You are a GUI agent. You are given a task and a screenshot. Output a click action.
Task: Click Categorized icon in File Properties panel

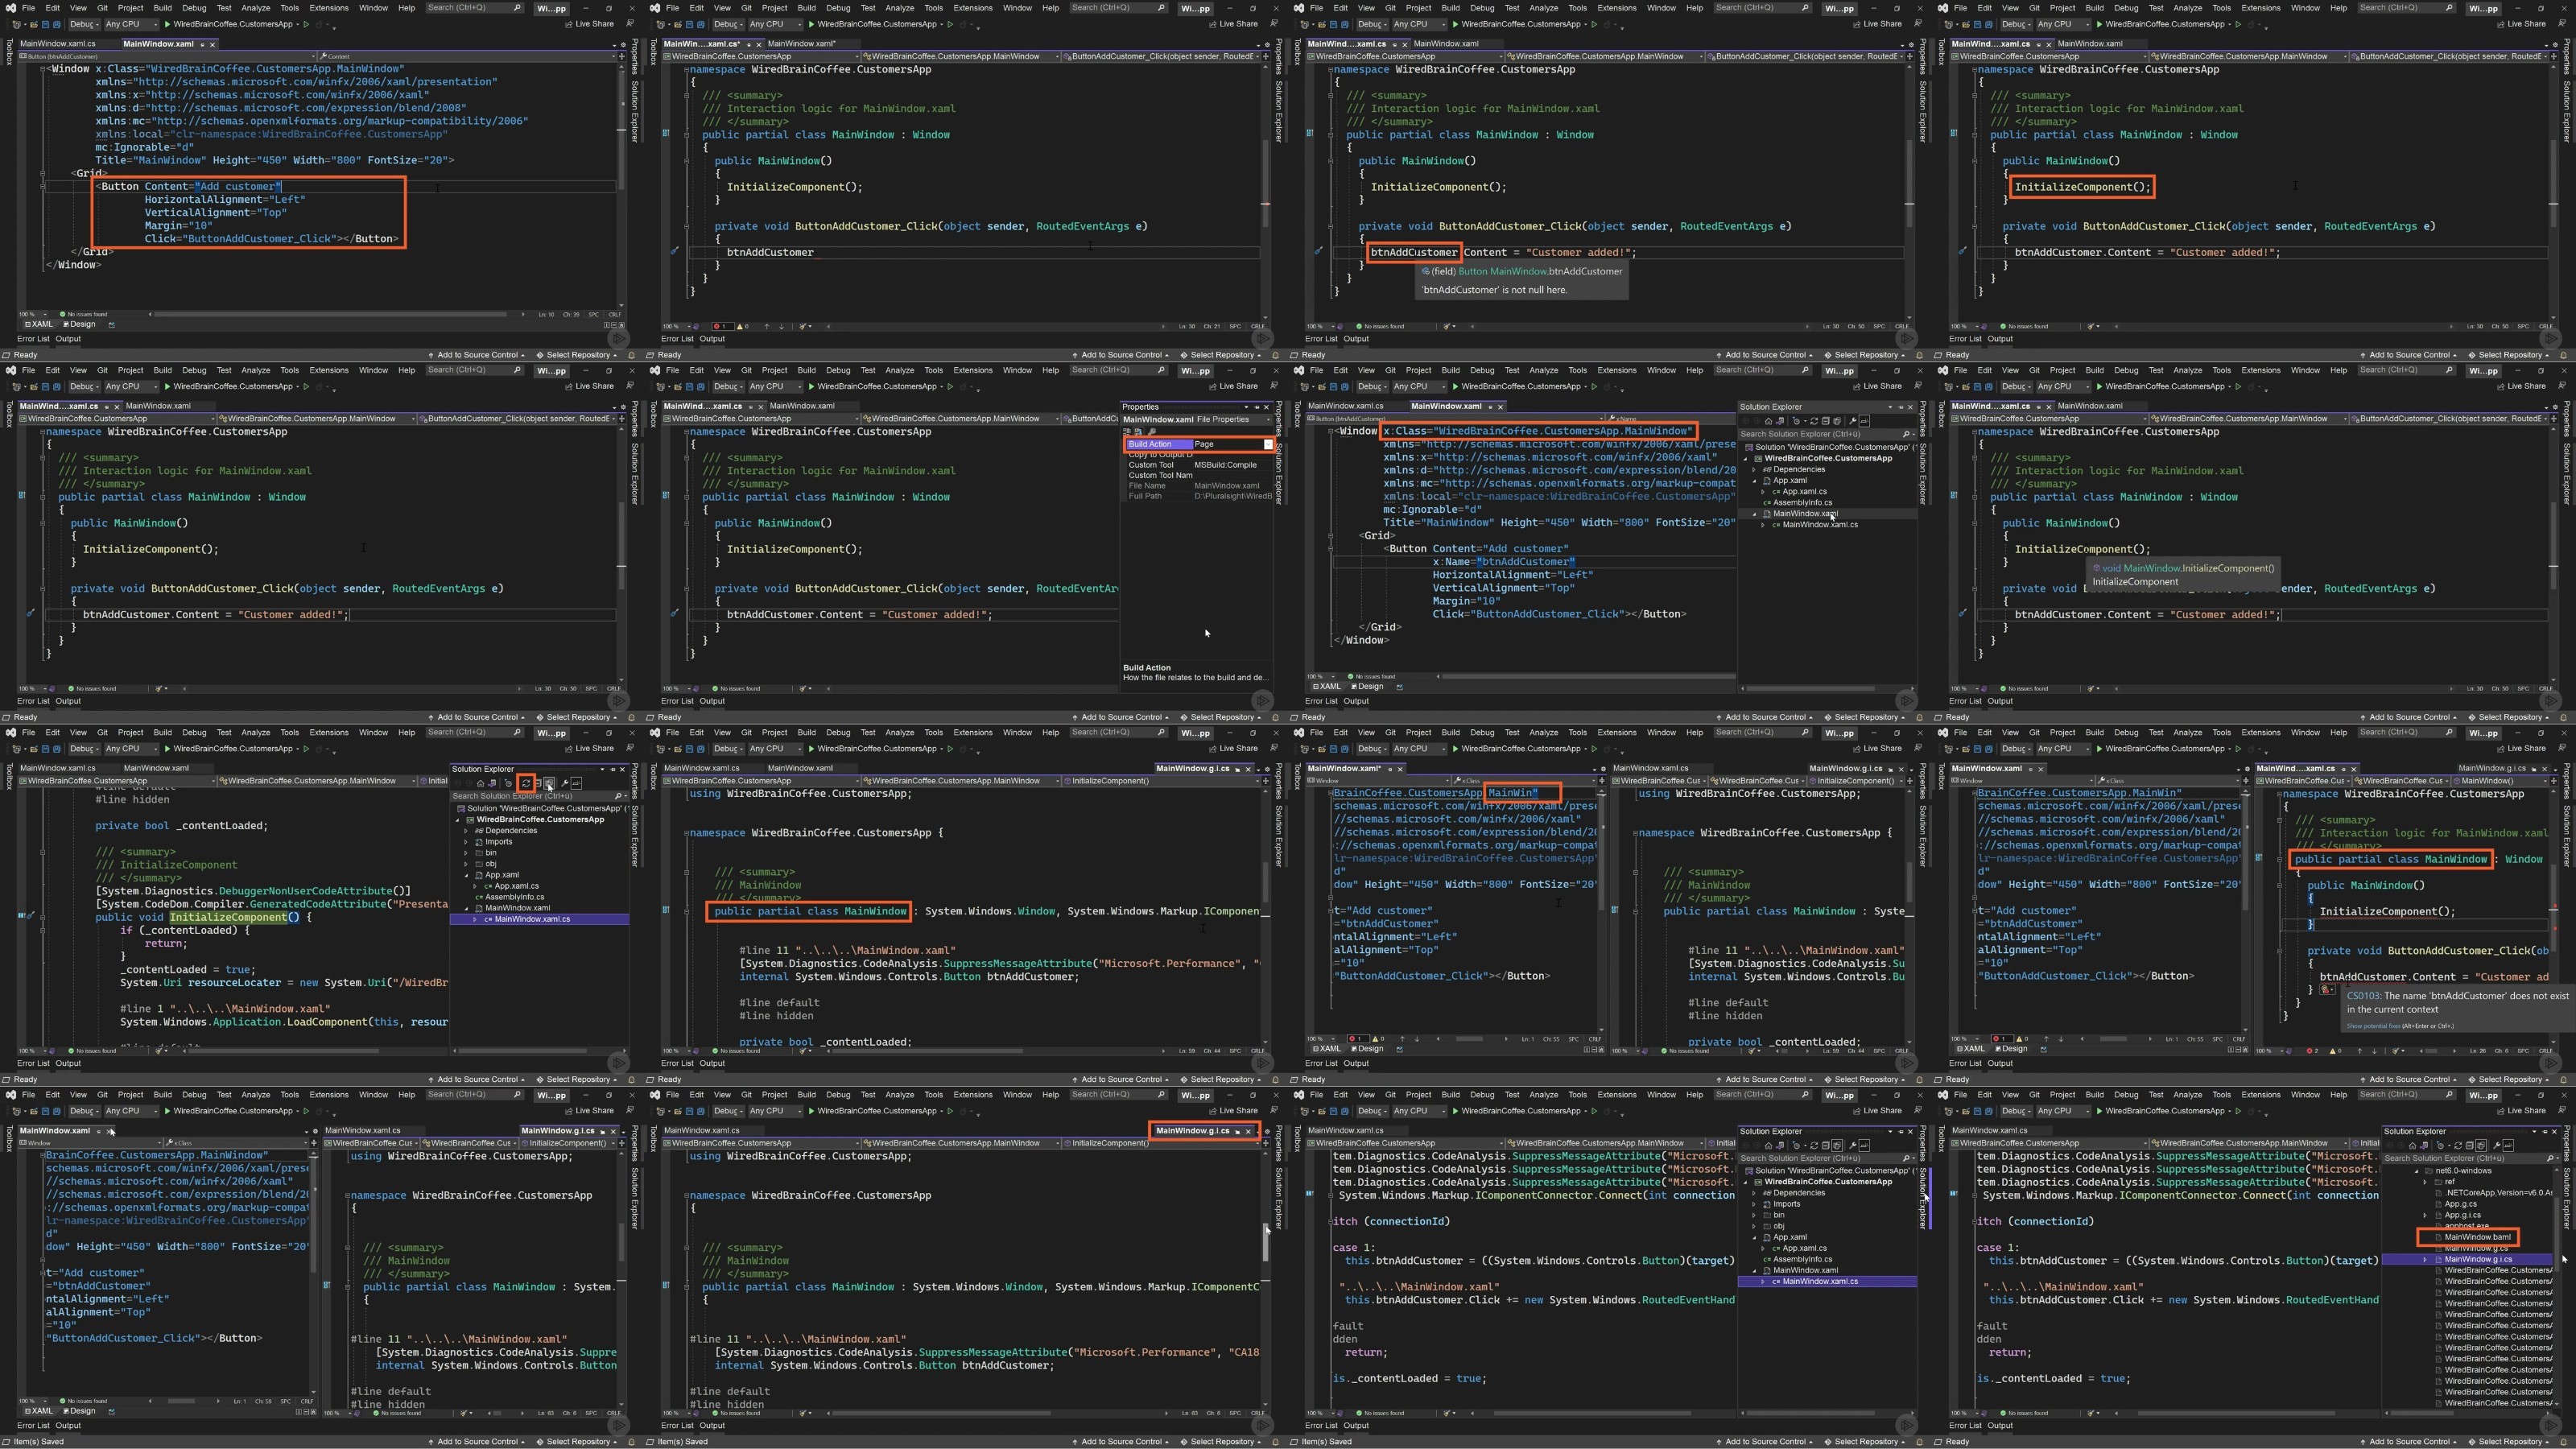click(x=1128, y=432)
